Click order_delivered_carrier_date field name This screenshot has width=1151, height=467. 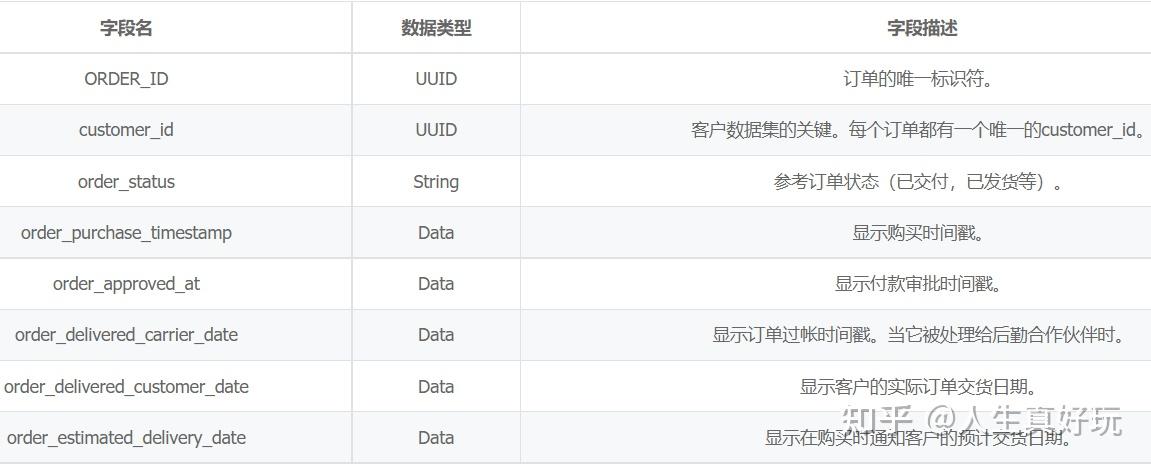(x=126, y=335)
